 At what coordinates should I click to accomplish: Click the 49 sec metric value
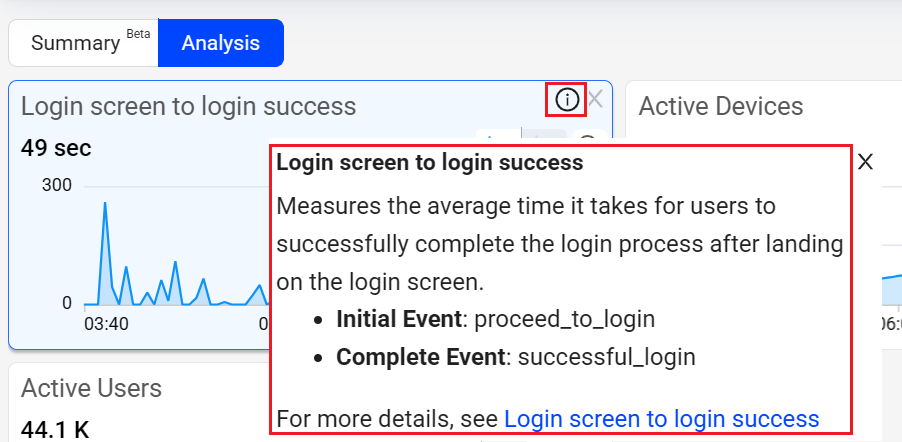click(56, 149)
